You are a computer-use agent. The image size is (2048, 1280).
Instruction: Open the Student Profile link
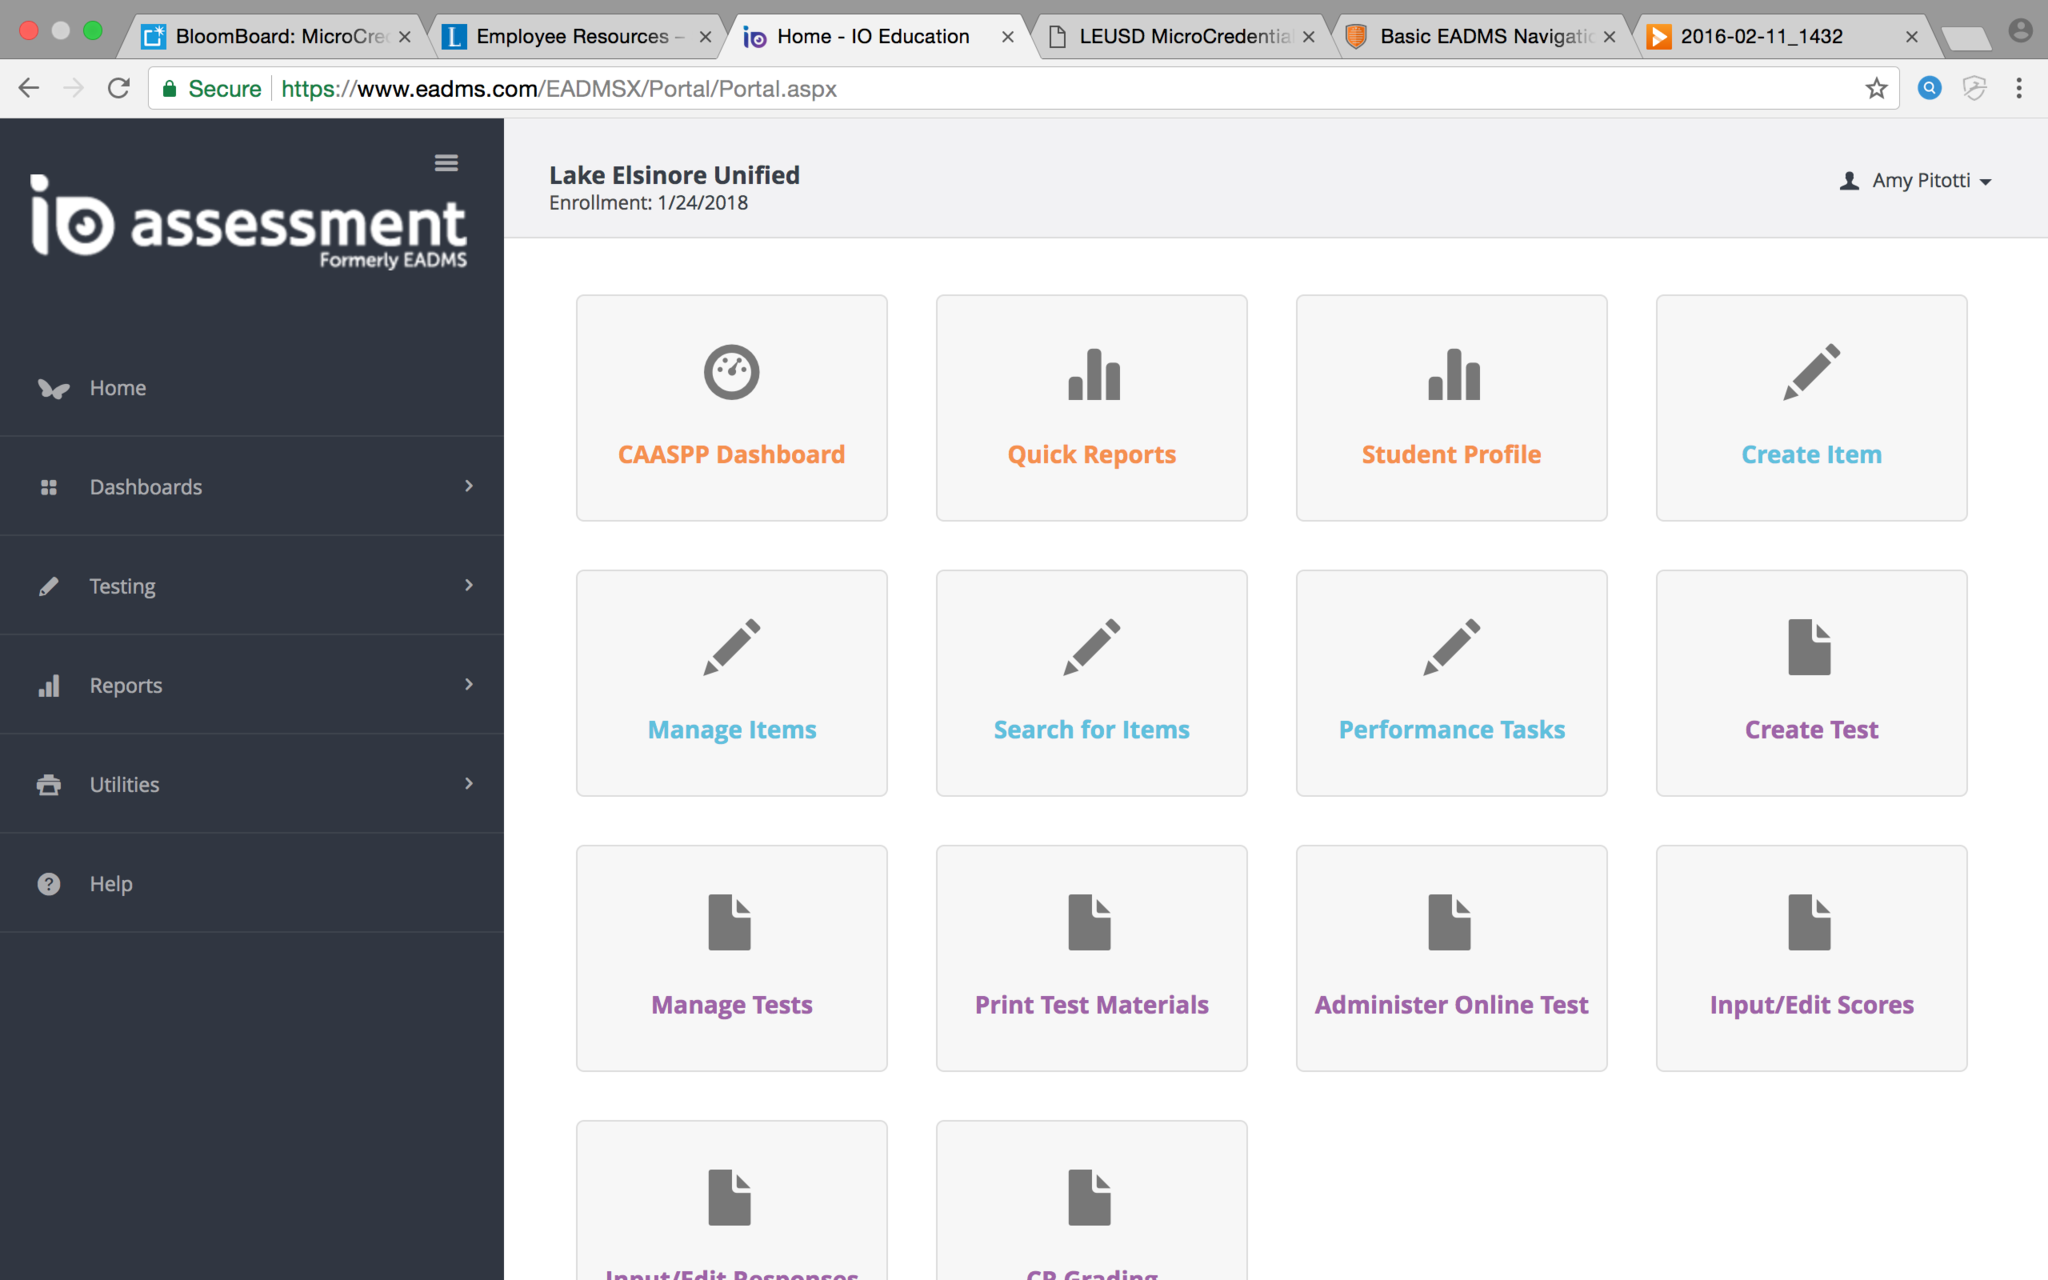(1451, 455)
